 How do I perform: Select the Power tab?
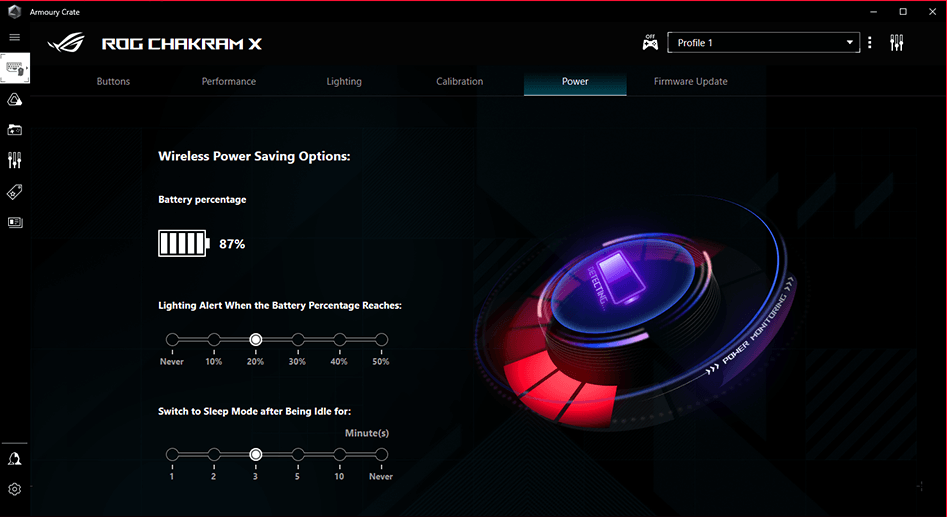[x=575, y=82]
